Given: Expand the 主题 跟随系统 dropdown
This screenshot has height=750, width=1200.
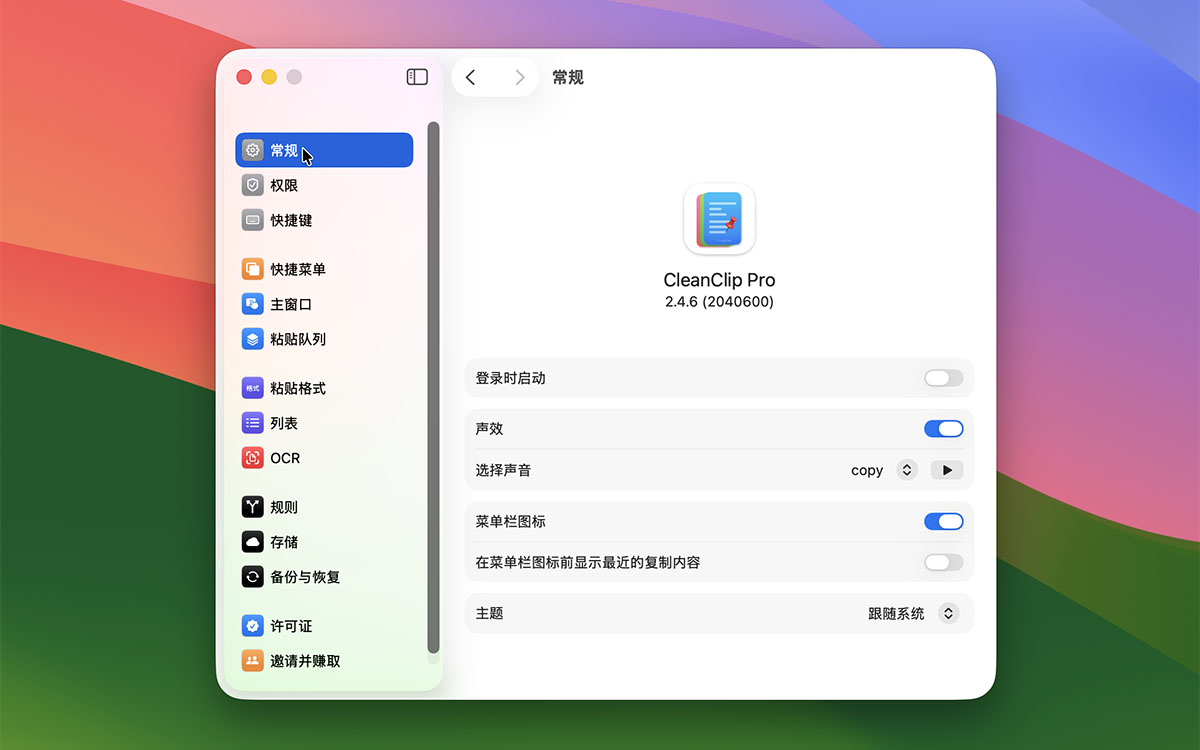Looking at the screenshot, I should tap(948, 613).
